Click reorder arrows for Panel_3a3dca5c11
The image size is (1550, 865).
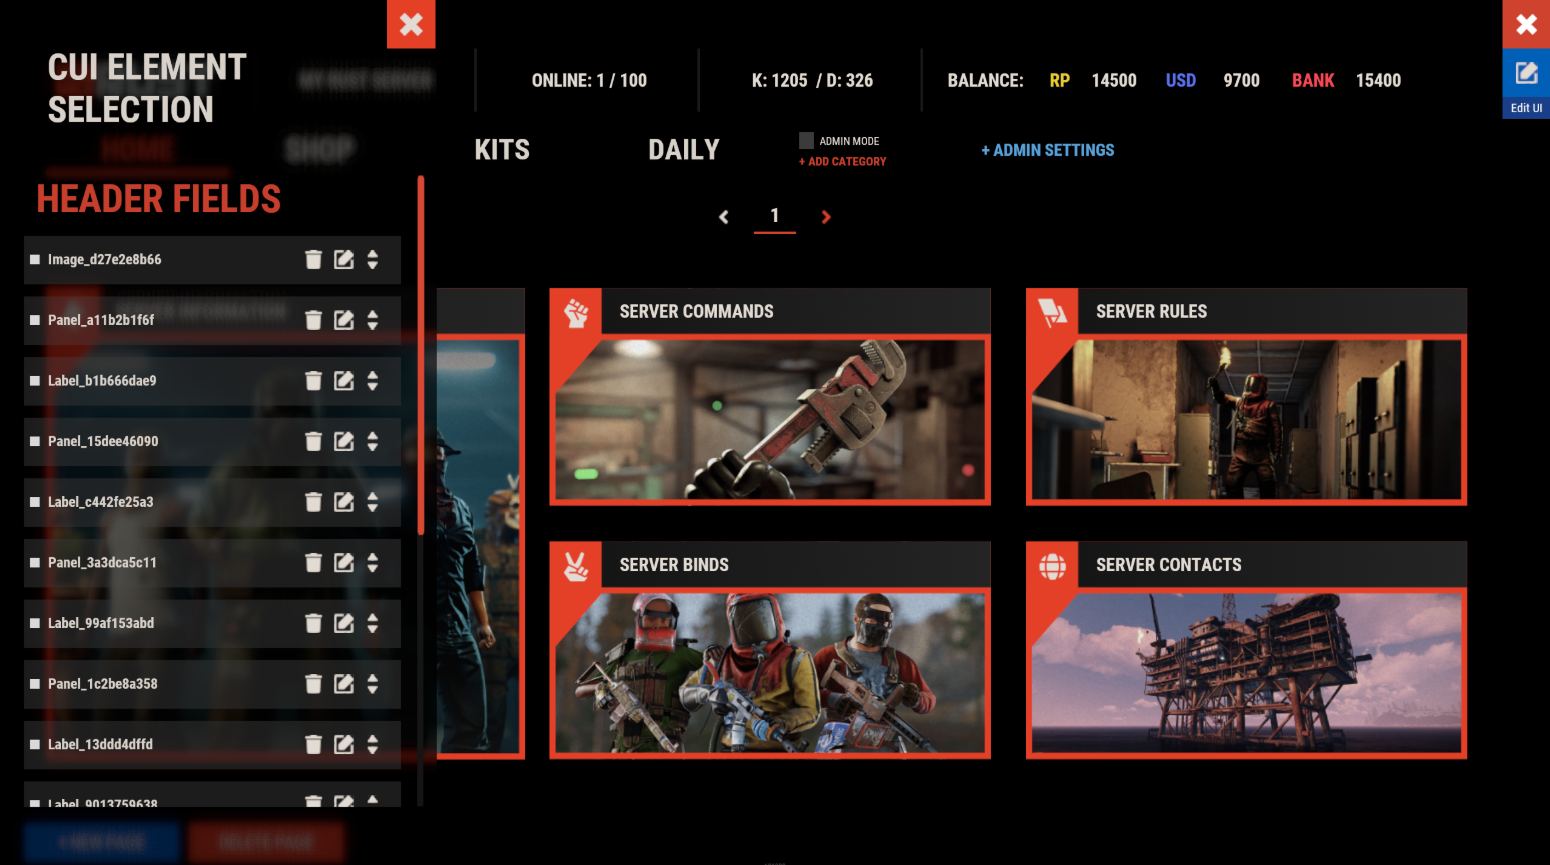tap(373, 563)
